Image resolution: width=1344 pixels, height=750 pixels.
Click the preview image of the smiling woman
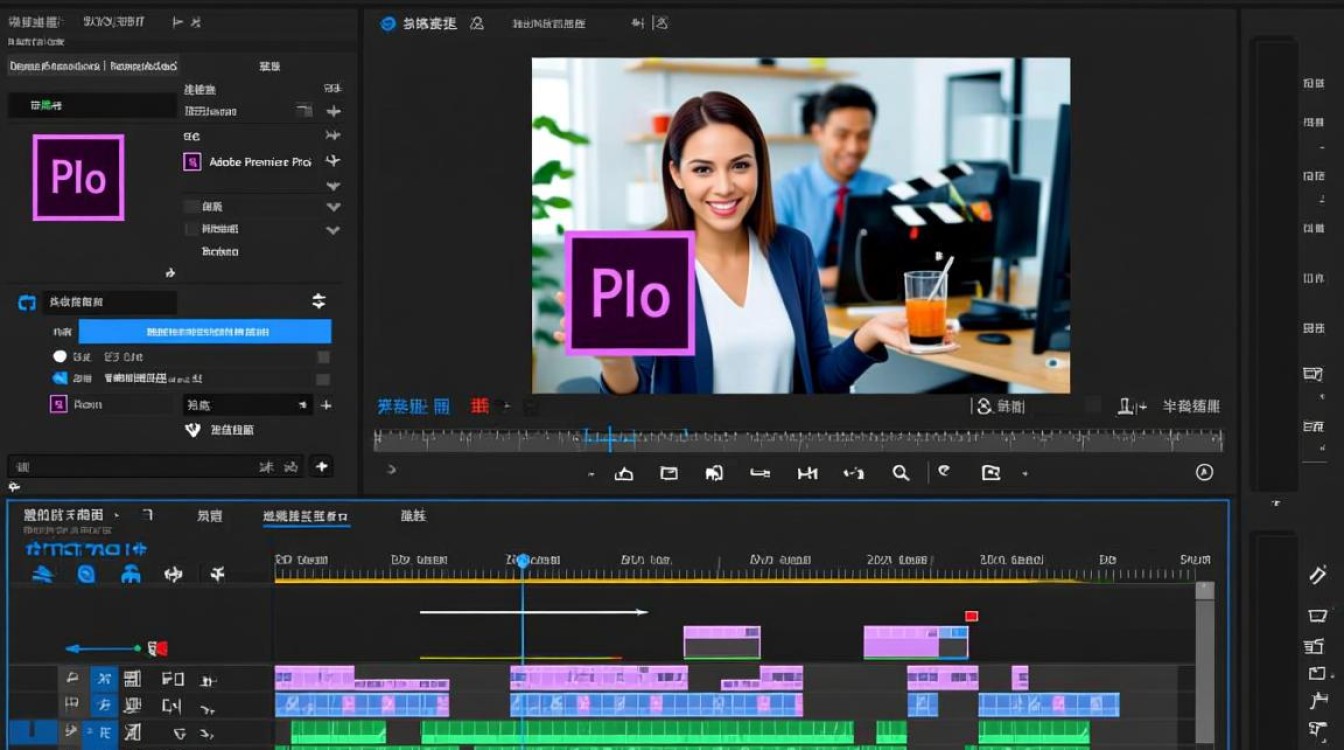click(x=800, y=225)
